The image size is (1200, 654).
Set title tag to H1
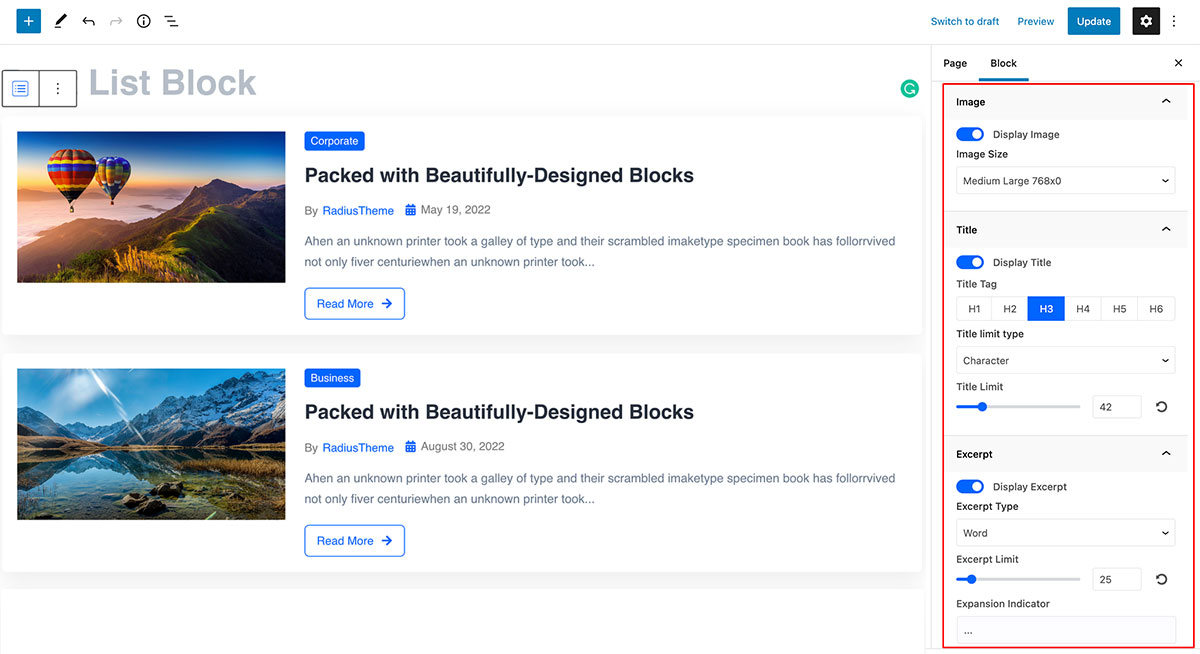[x=974, y=309]
